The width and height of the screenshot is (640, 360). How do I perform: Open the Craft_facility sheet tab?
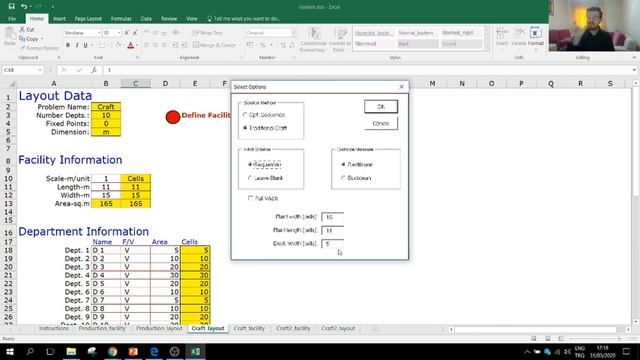click(249, 328)
